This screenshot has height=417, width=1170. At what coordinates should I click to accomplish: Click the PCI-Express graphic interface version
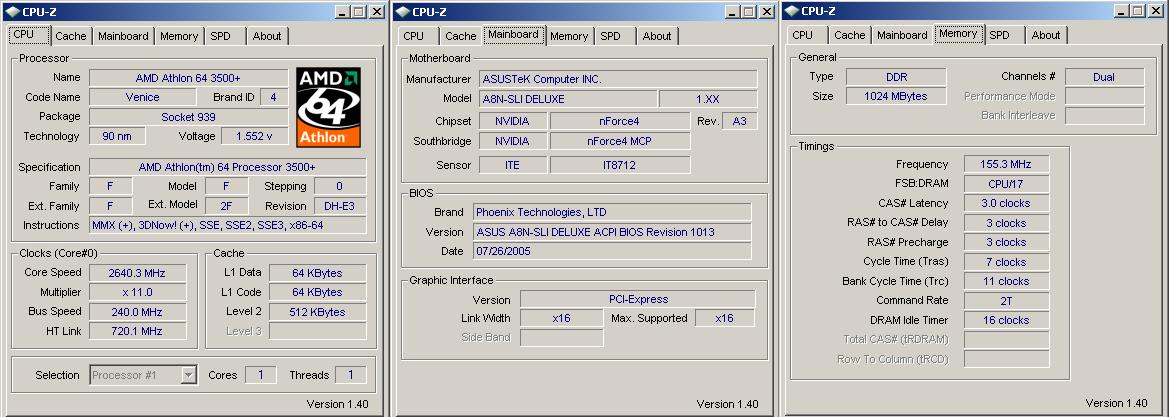click(x=637, y=299)
